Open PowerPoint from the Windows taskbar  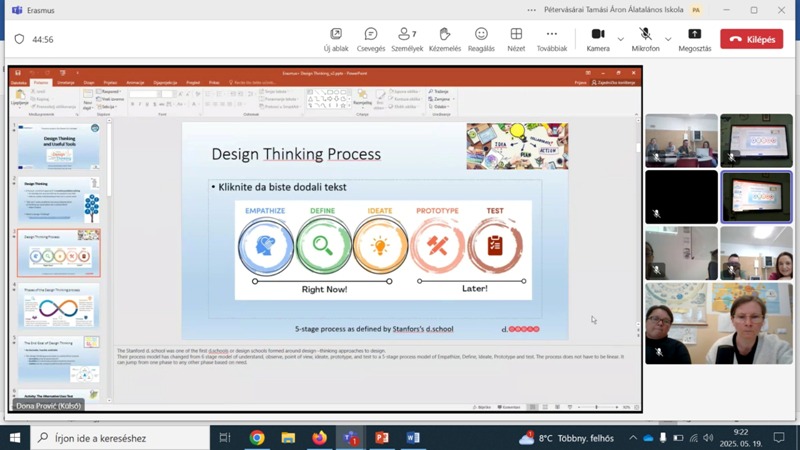tap(382, 438)
